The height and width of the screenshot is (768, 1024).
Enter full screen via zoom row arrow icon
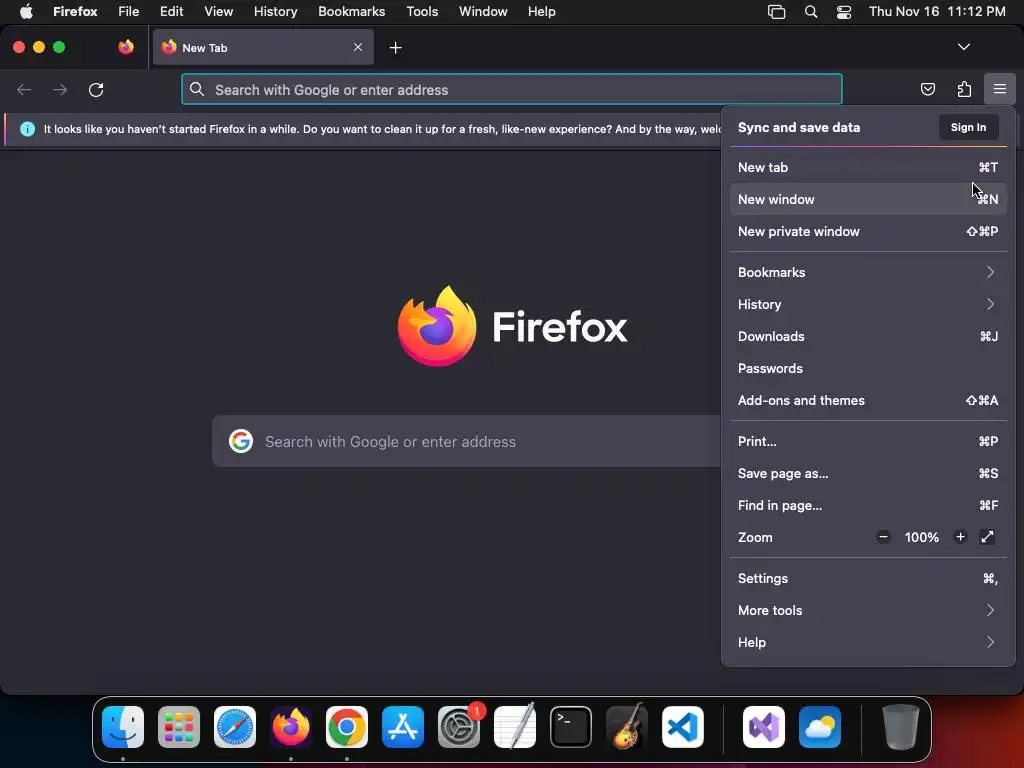(987, 537)
